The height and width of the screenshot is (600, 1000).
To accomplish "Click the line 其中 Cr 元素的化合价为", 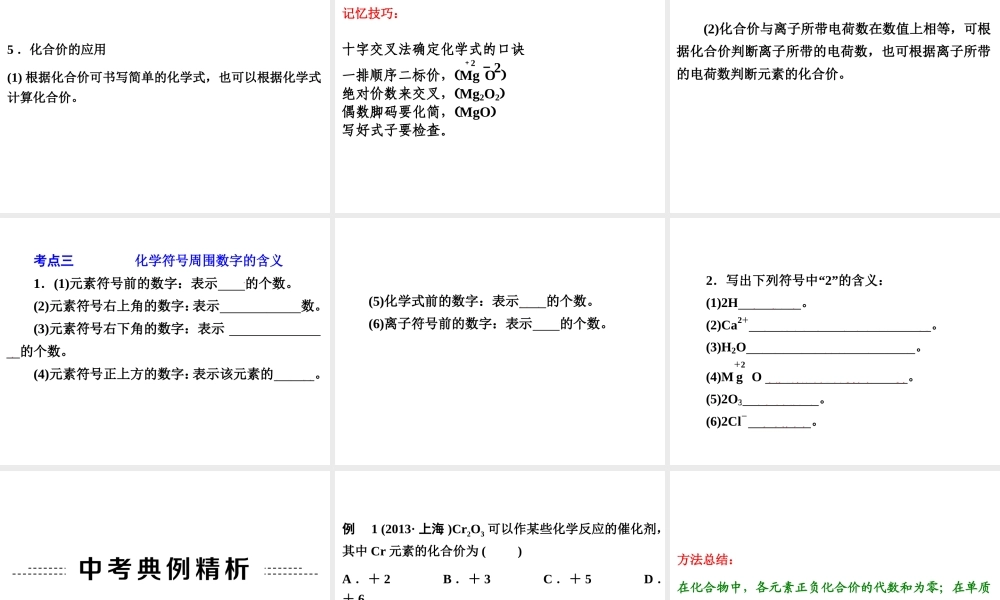I will [432, 552].
